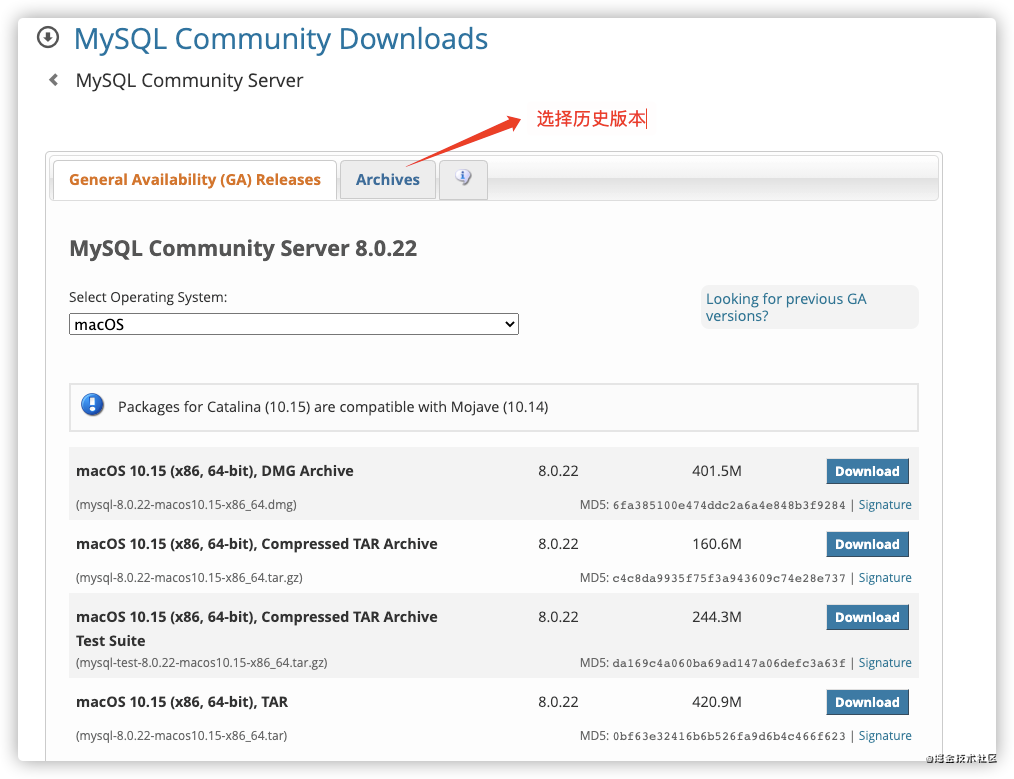Click the MySQL Community Server 8.0.22 heading
Screen dimensions: 1014x779
click(243, 248)
